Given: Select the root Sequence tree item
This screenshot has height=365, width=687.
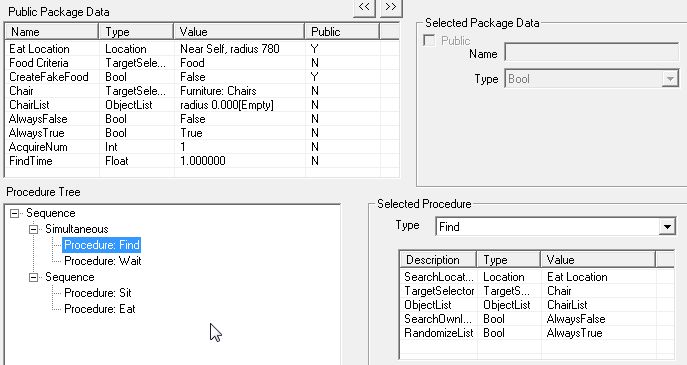Looking at the screenshot, I should tap(50, 213).
